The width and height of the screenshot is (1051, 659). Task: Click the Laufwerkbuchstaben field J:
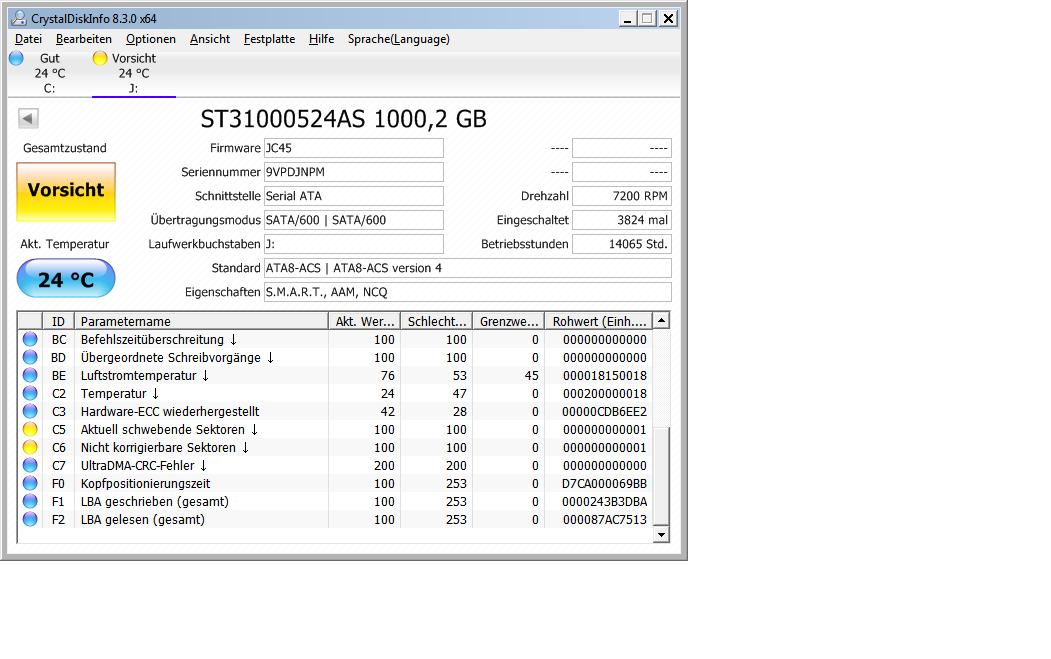354,244
